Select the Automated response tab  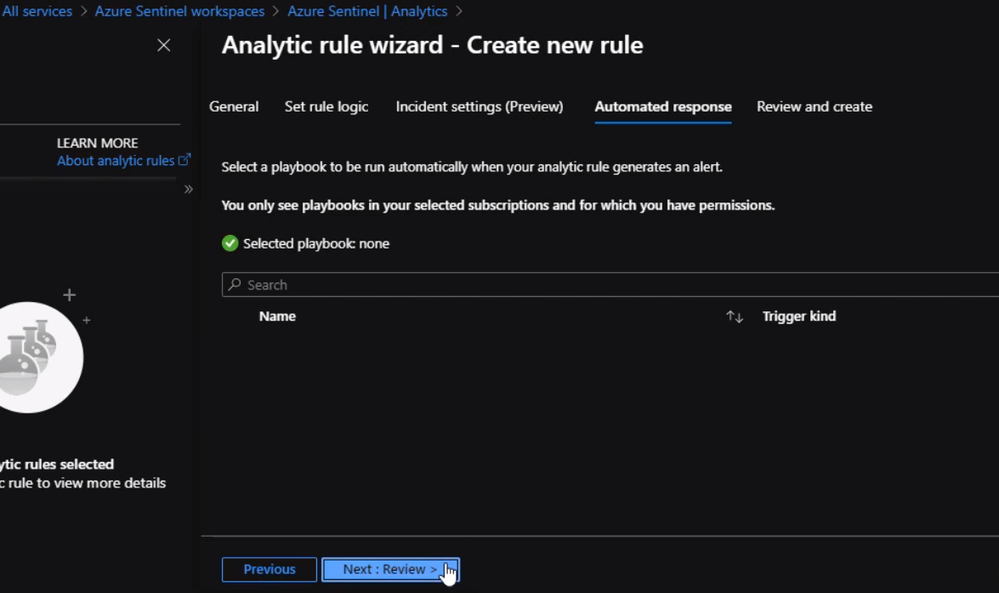663,106
